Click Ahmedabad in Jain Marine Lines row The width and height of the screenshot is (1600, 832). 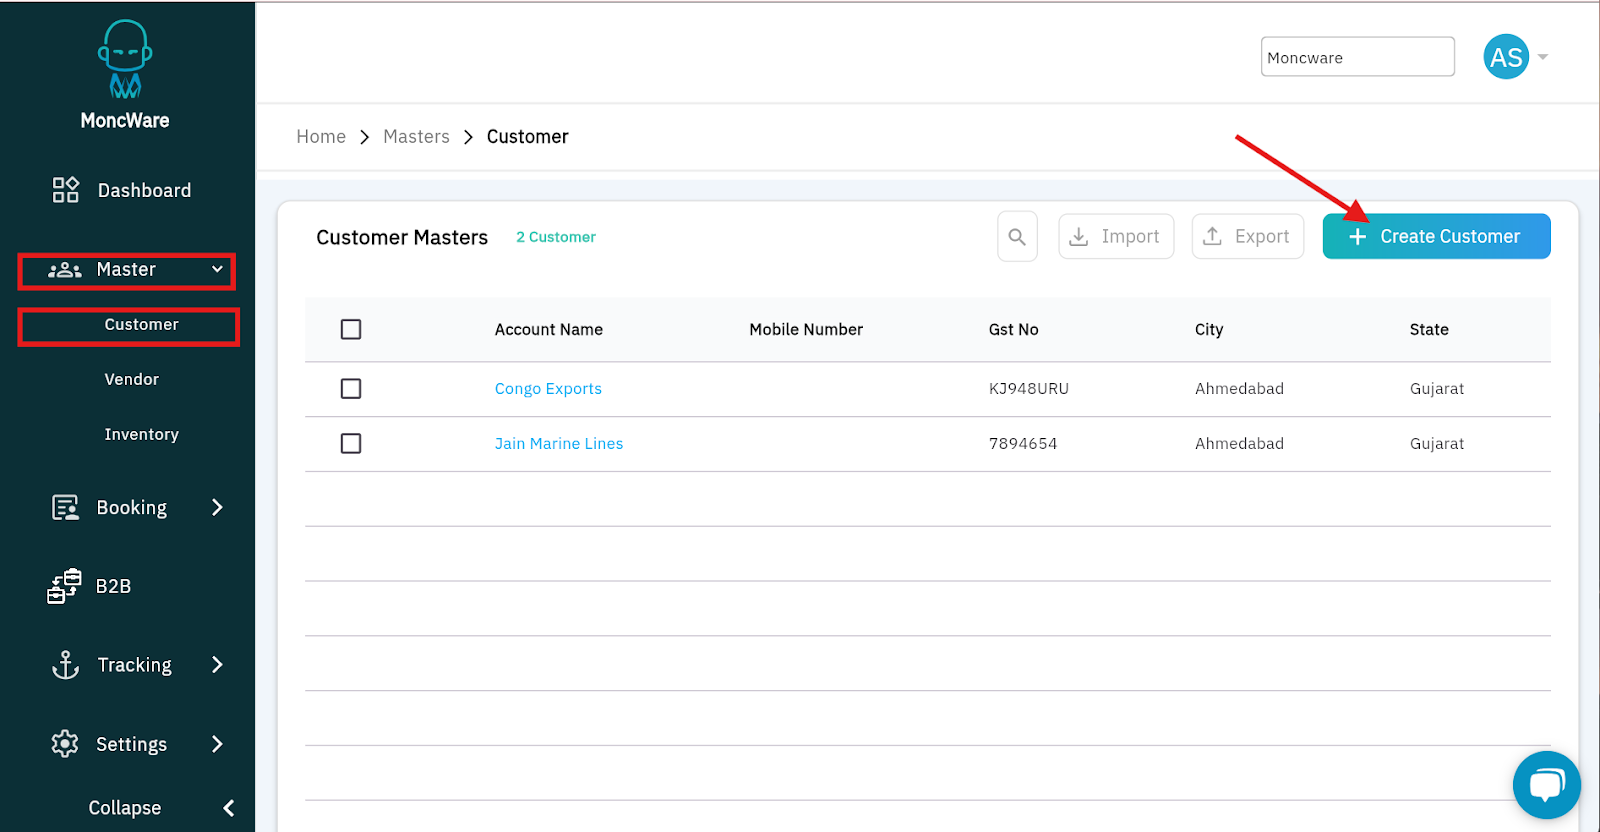(x=1239, y=444)
